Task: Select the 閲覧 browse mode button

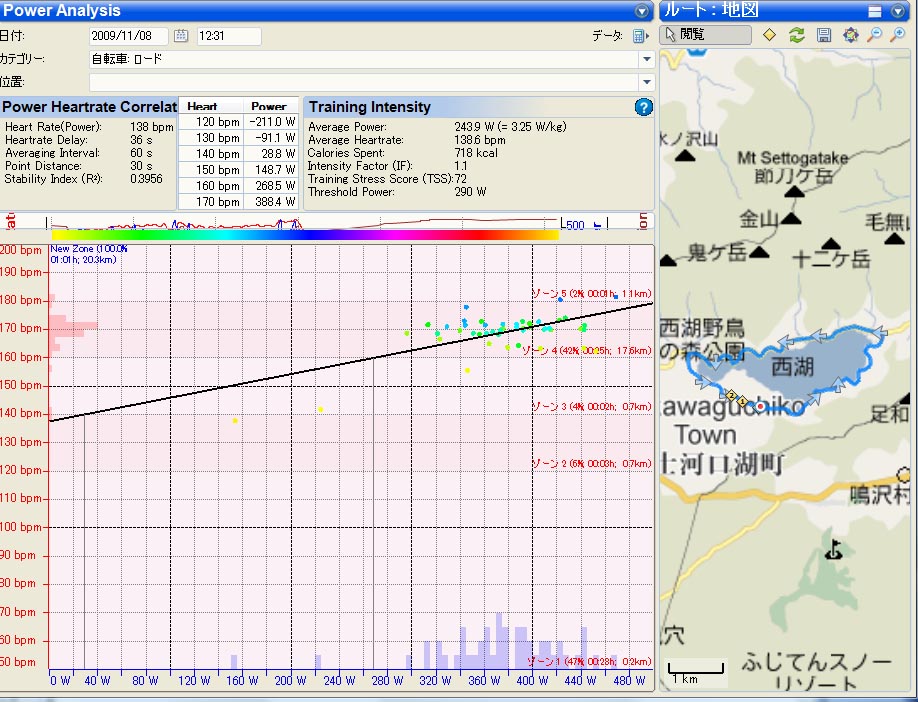Action: [x=706, y=35]
